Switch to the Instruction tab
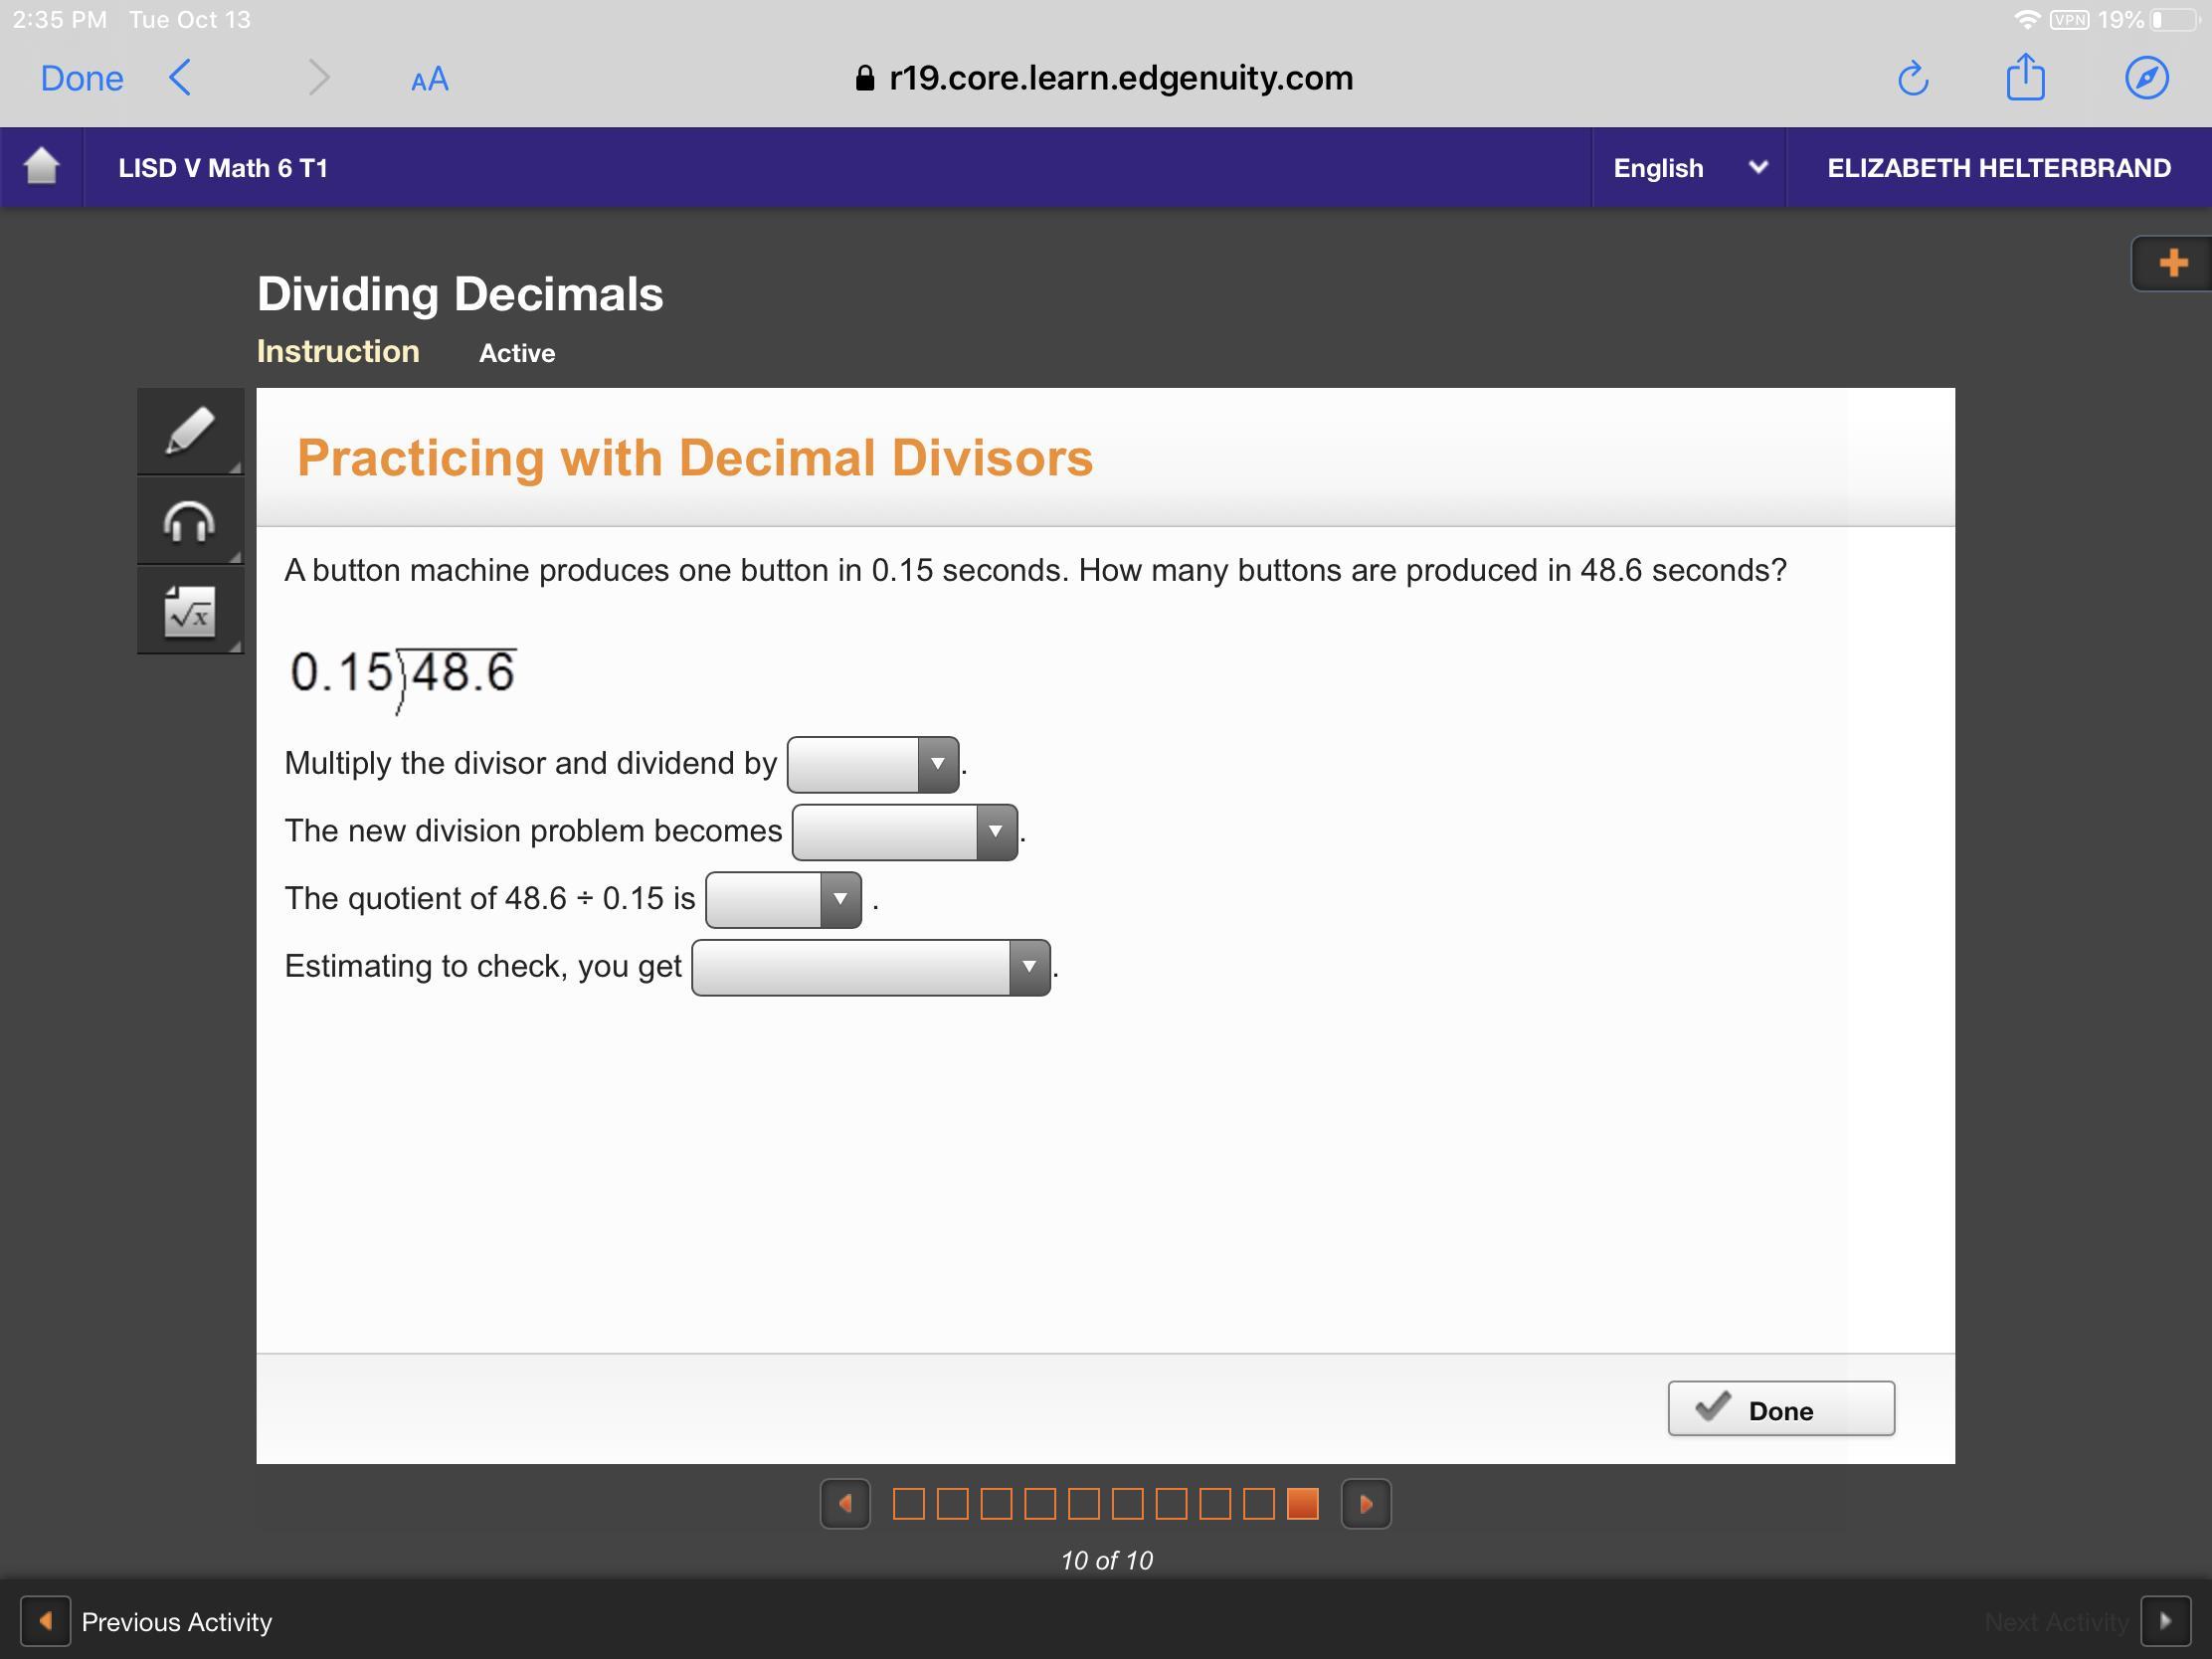2212x1659 pixels. (x=338, y=352)
